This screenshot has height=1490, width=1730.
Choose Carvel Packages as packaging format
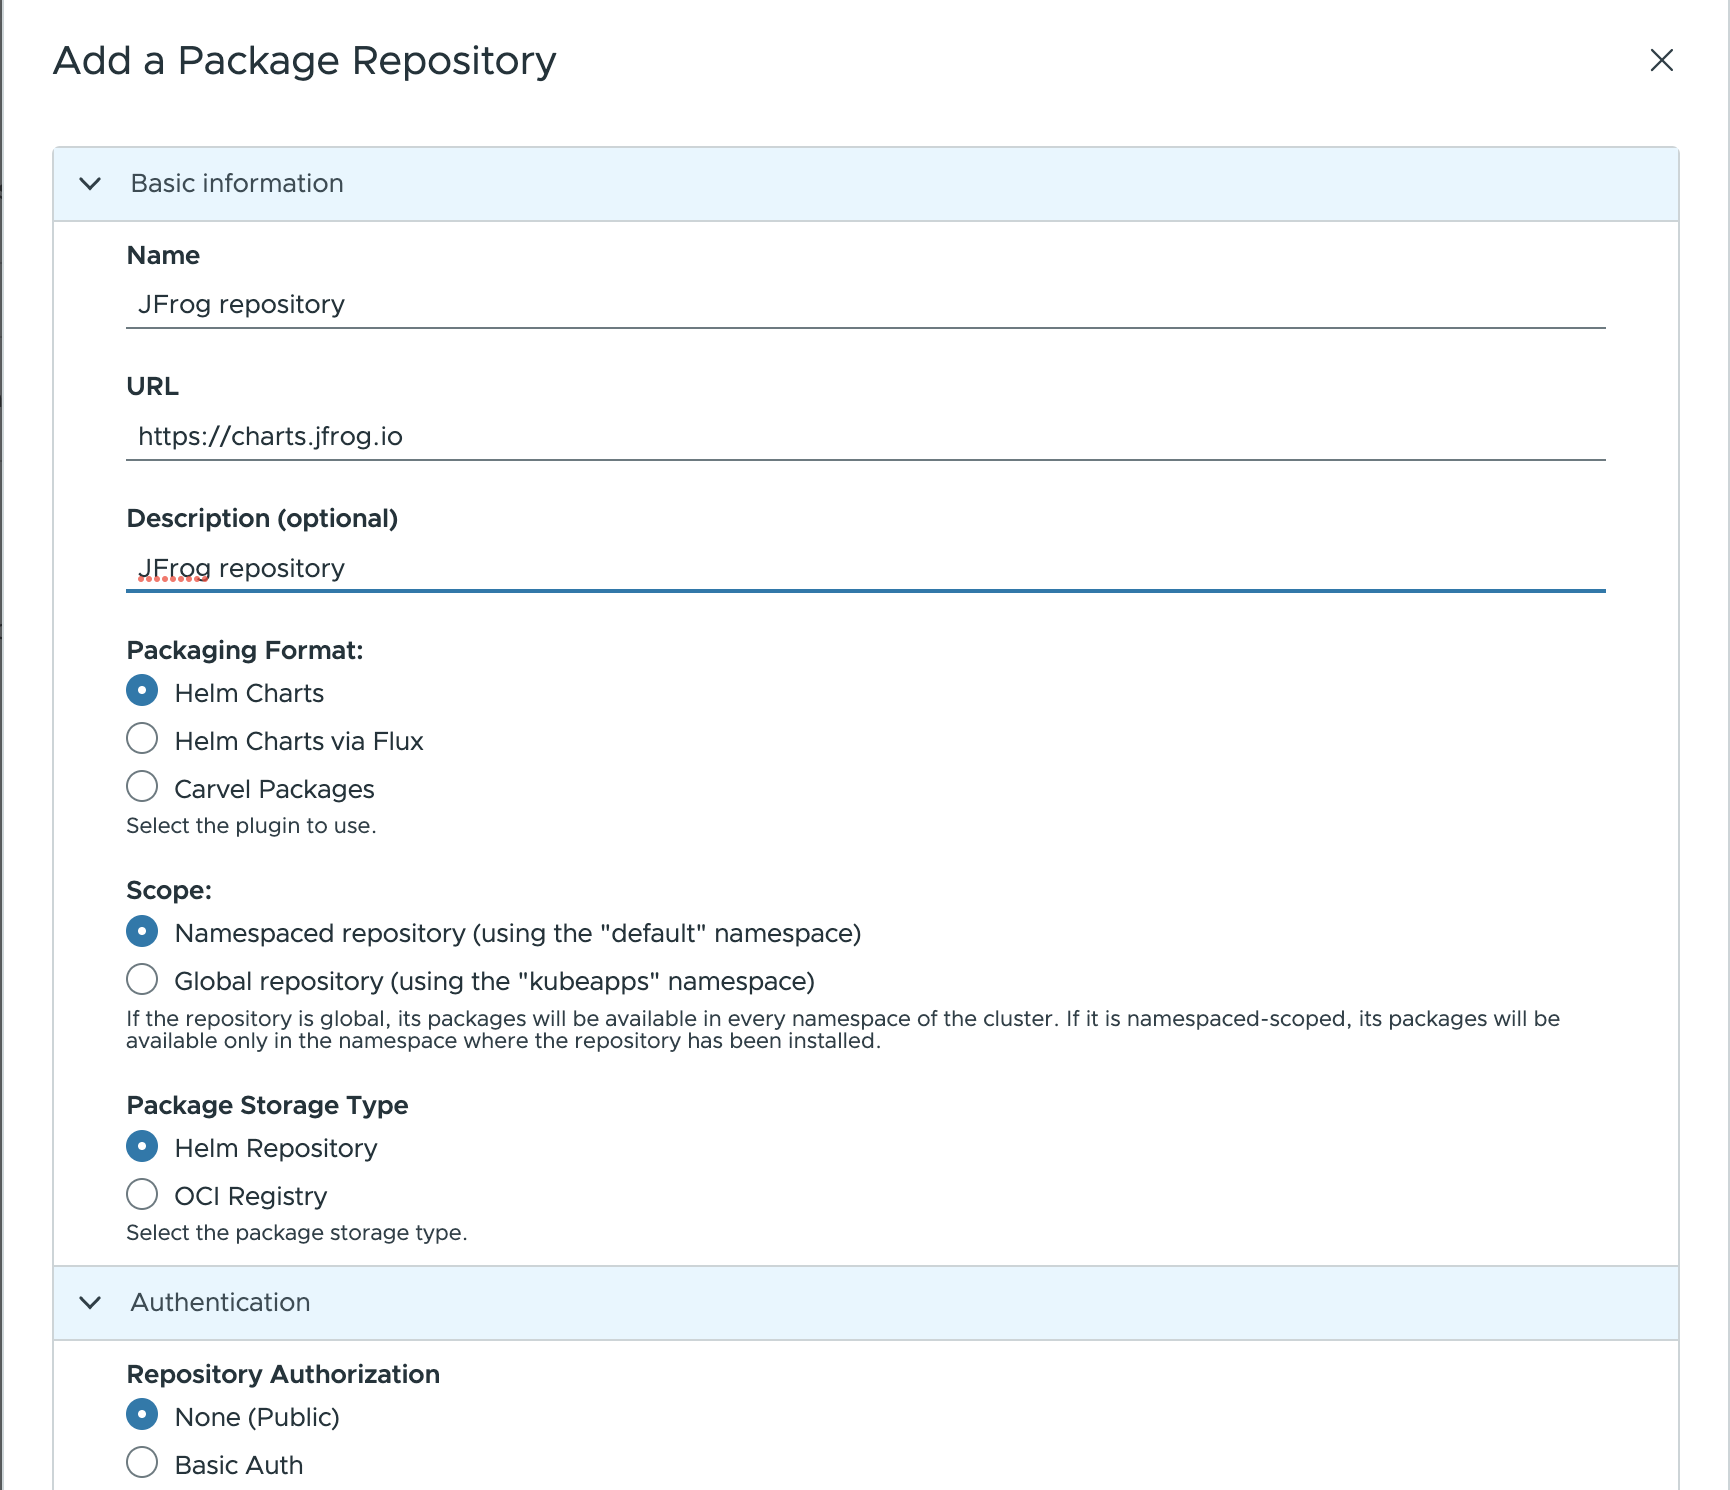(142, 786)
